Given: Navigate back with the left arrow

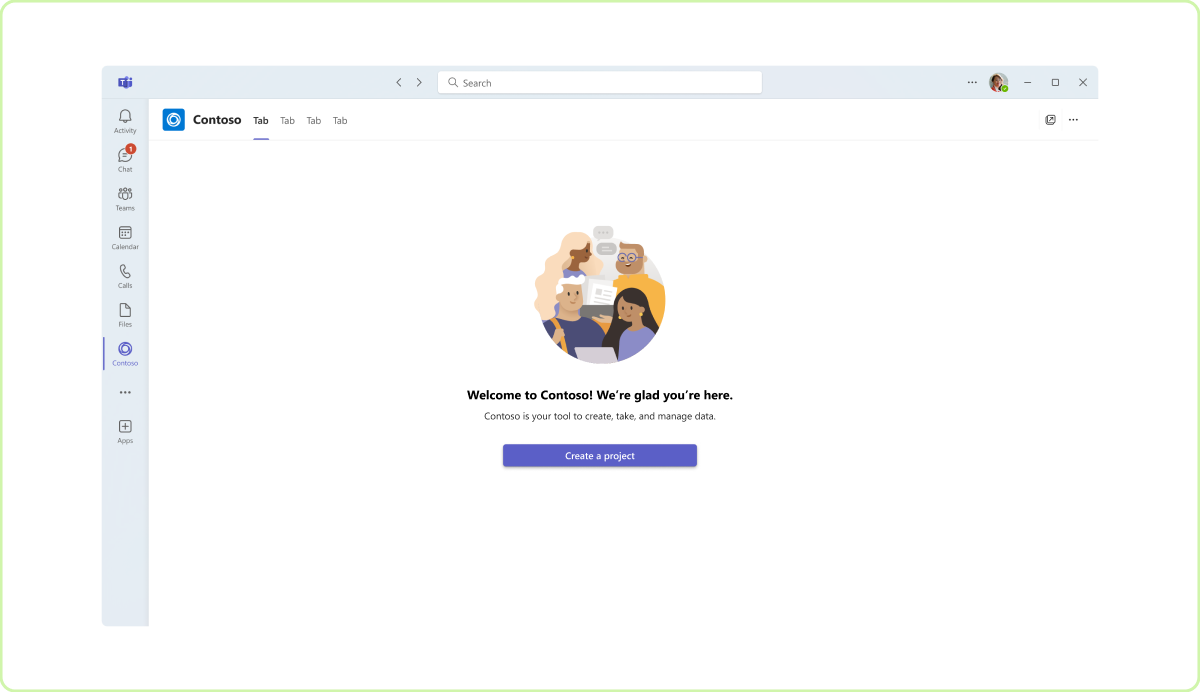Looking at the screenshot, I should [399, 82].
